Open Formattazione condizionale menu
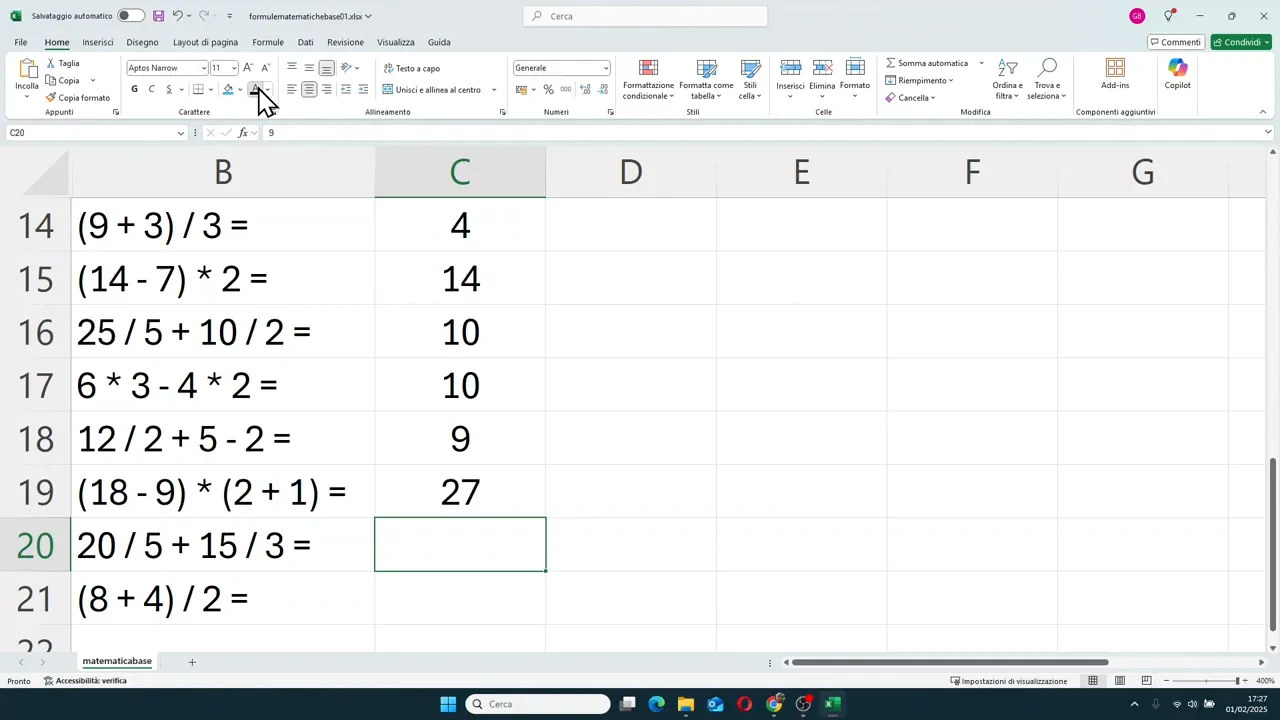 648,79
